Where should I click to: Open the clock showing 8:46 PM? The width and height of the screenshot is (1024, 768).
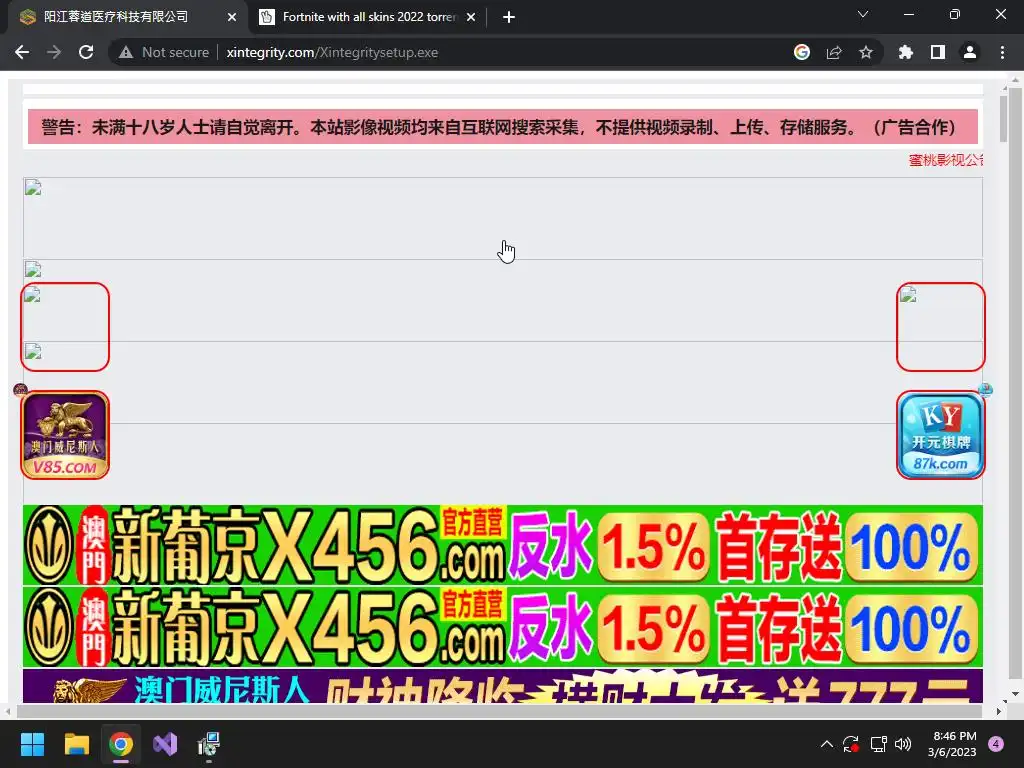pos(952,744)
